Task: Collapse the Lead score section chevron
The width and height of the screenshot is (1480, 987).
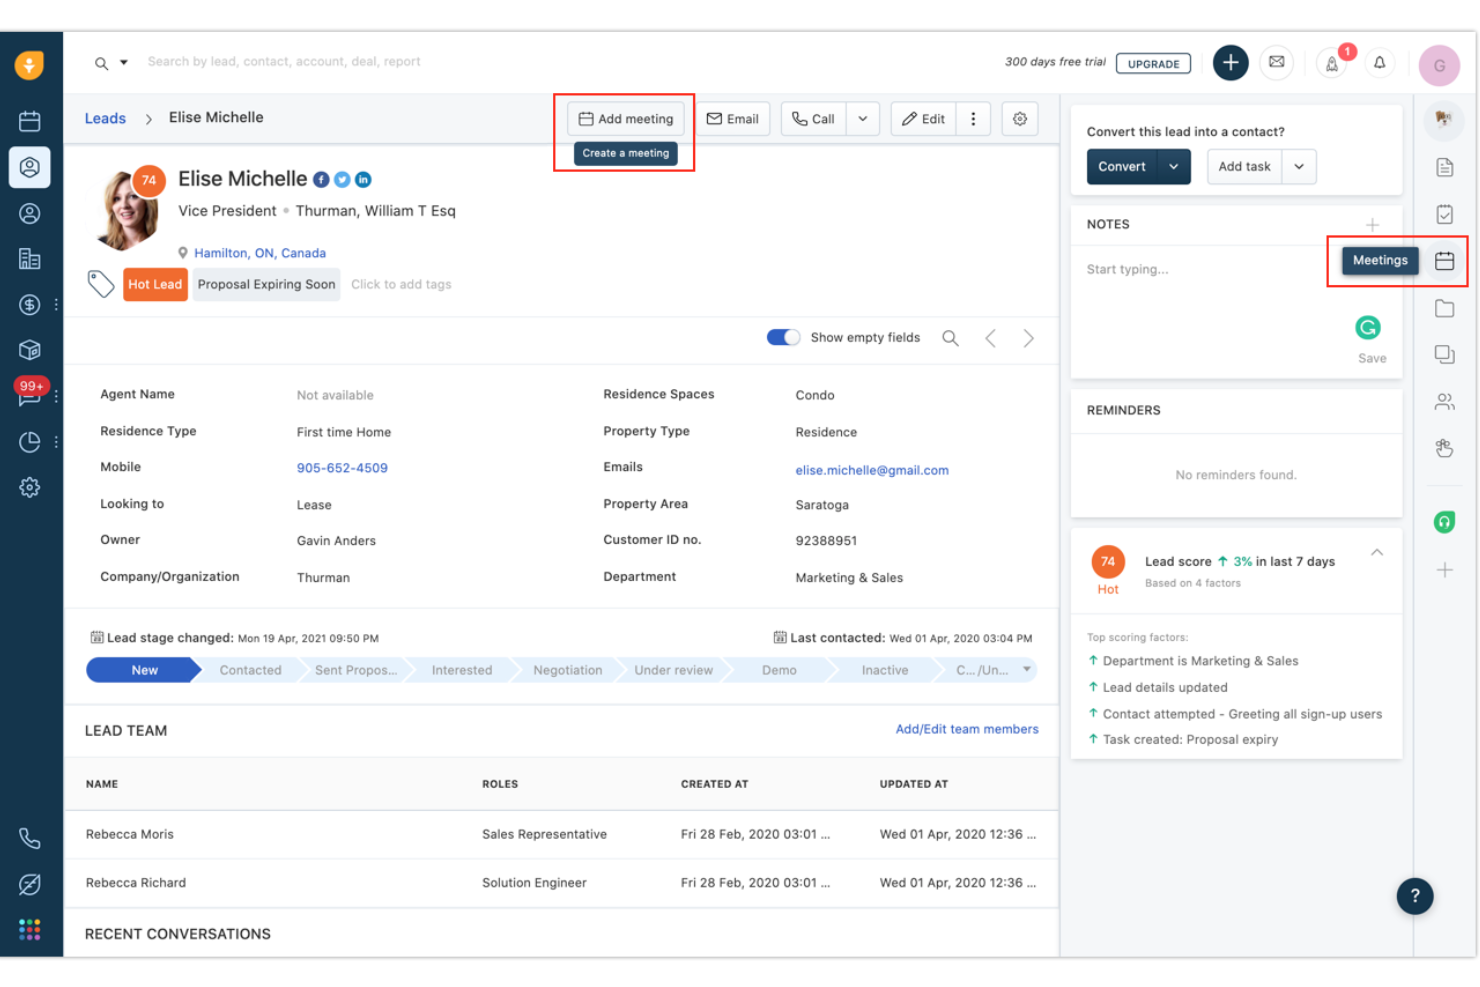Action: [x=1377, y=551]
